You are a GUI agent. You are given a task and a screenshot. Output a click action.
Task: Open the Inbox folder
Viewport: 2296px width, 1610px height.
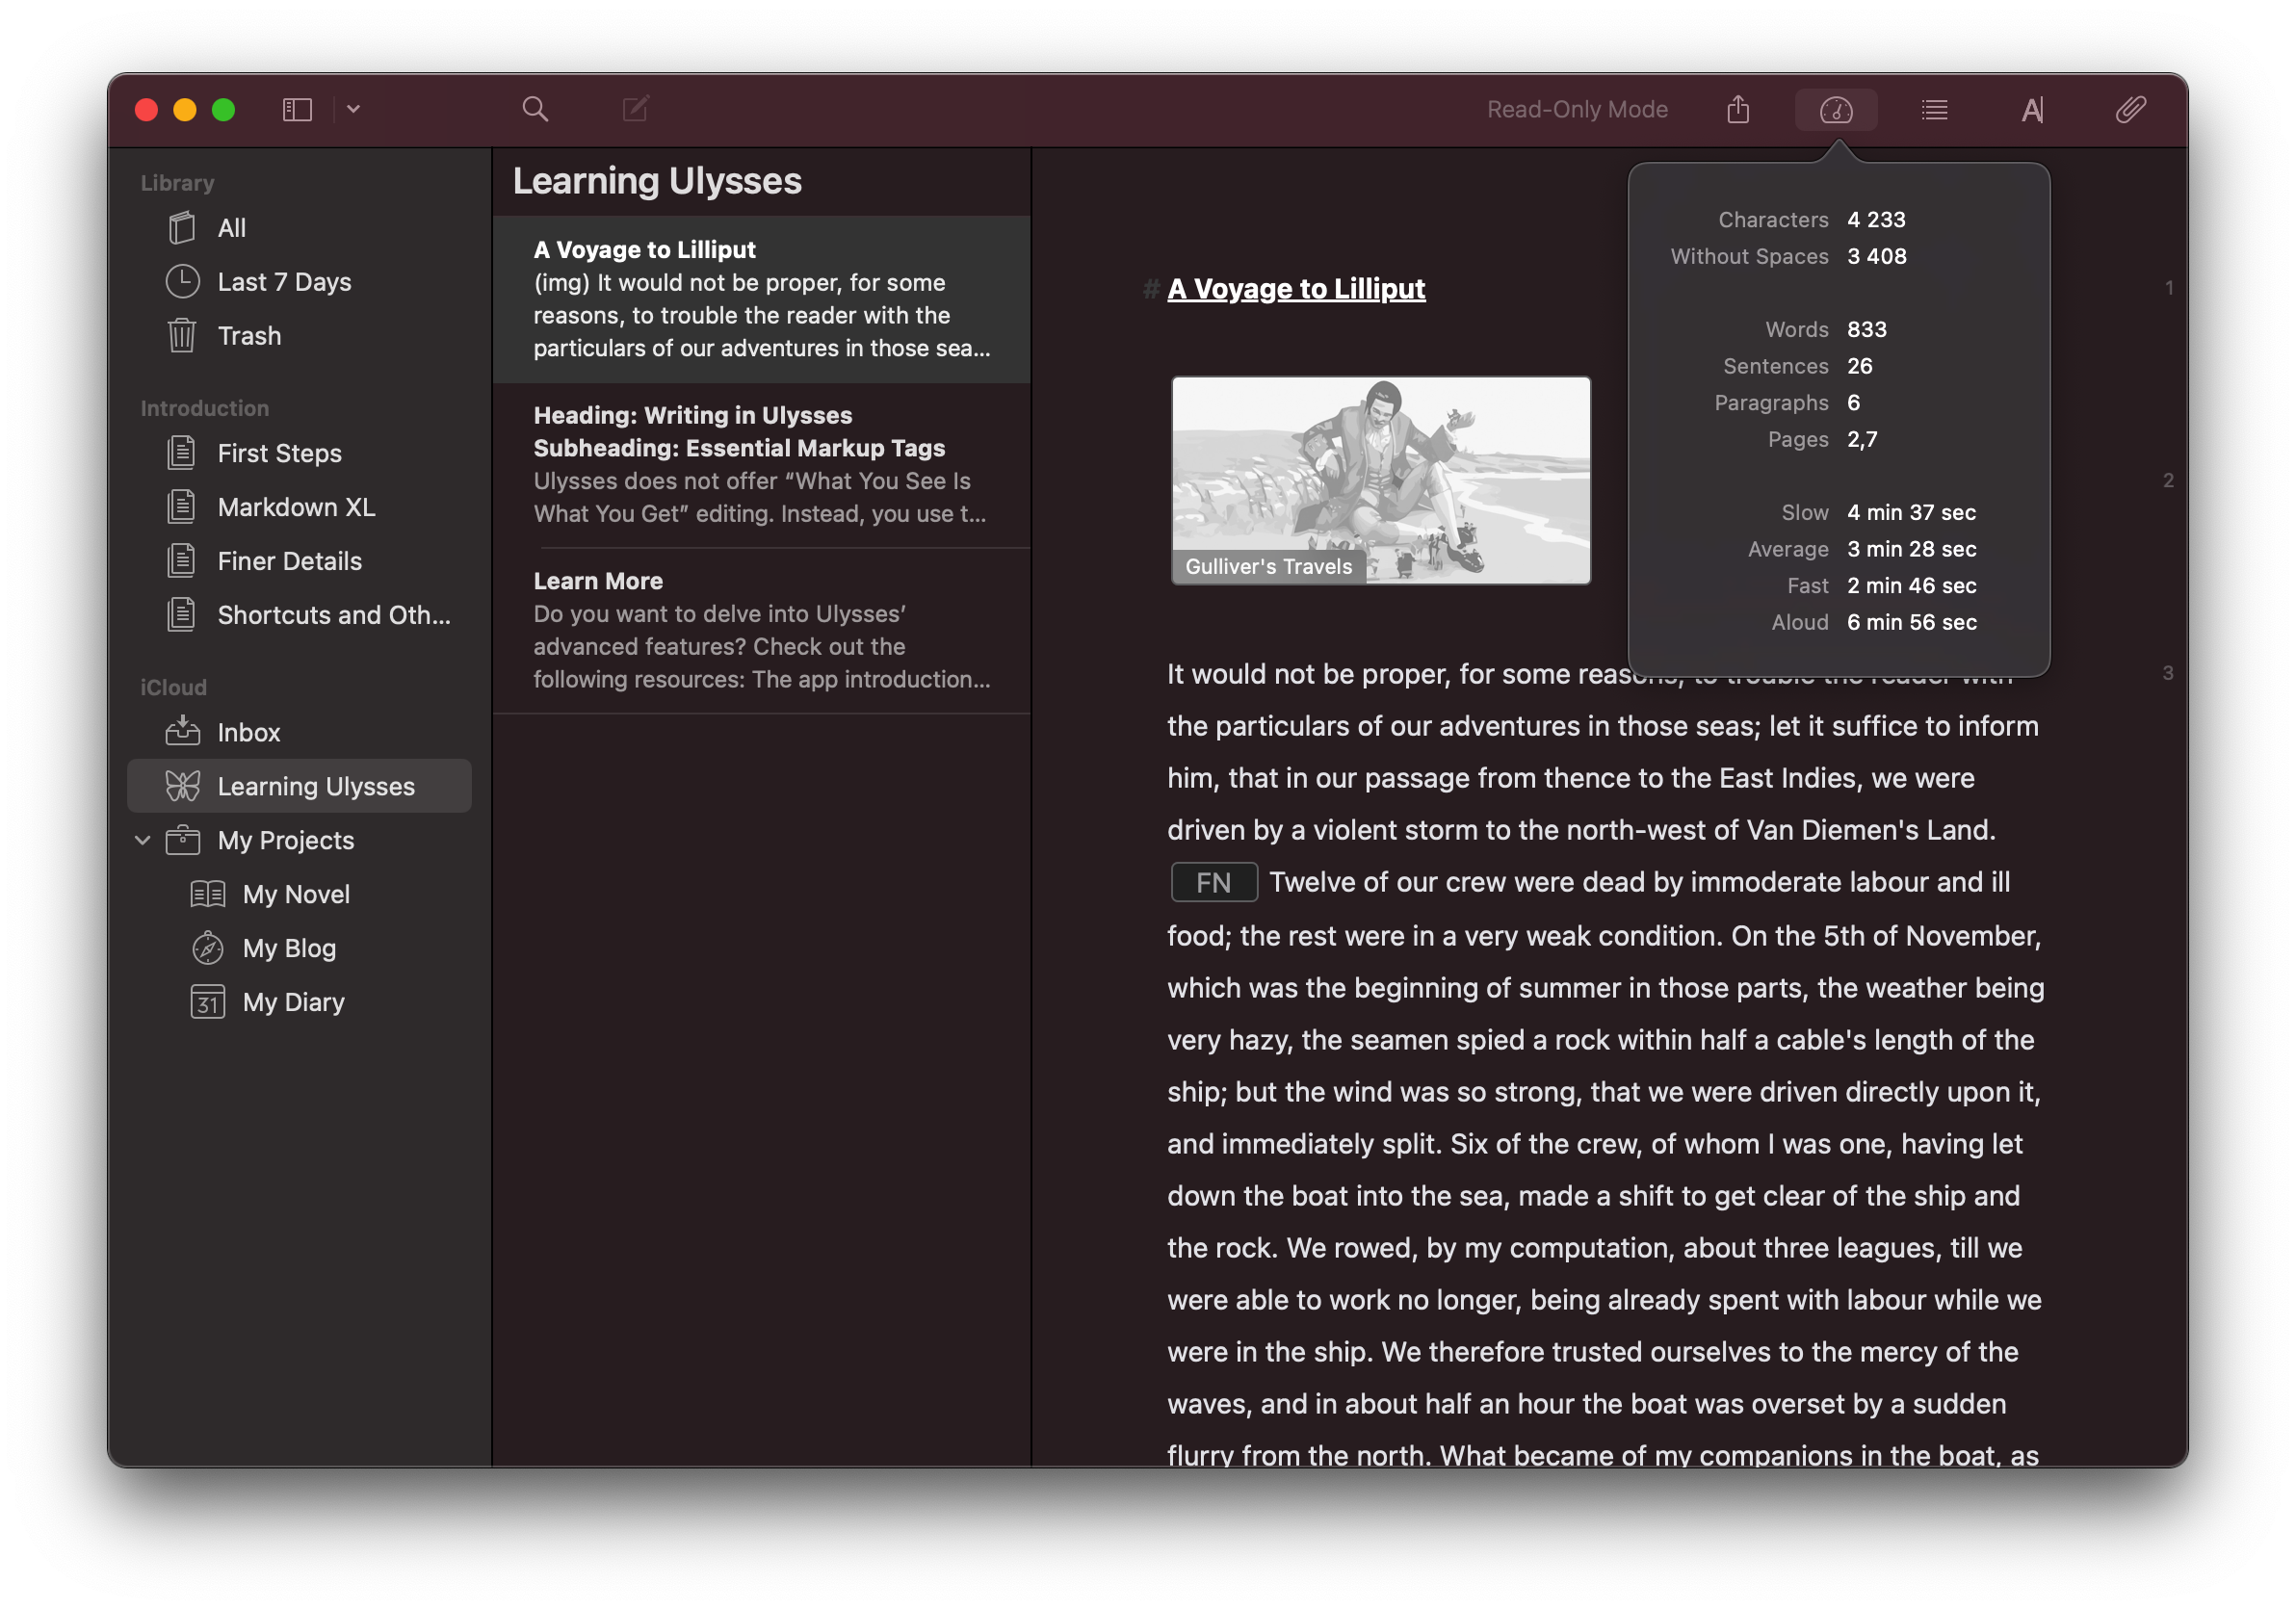coord(248,732)
